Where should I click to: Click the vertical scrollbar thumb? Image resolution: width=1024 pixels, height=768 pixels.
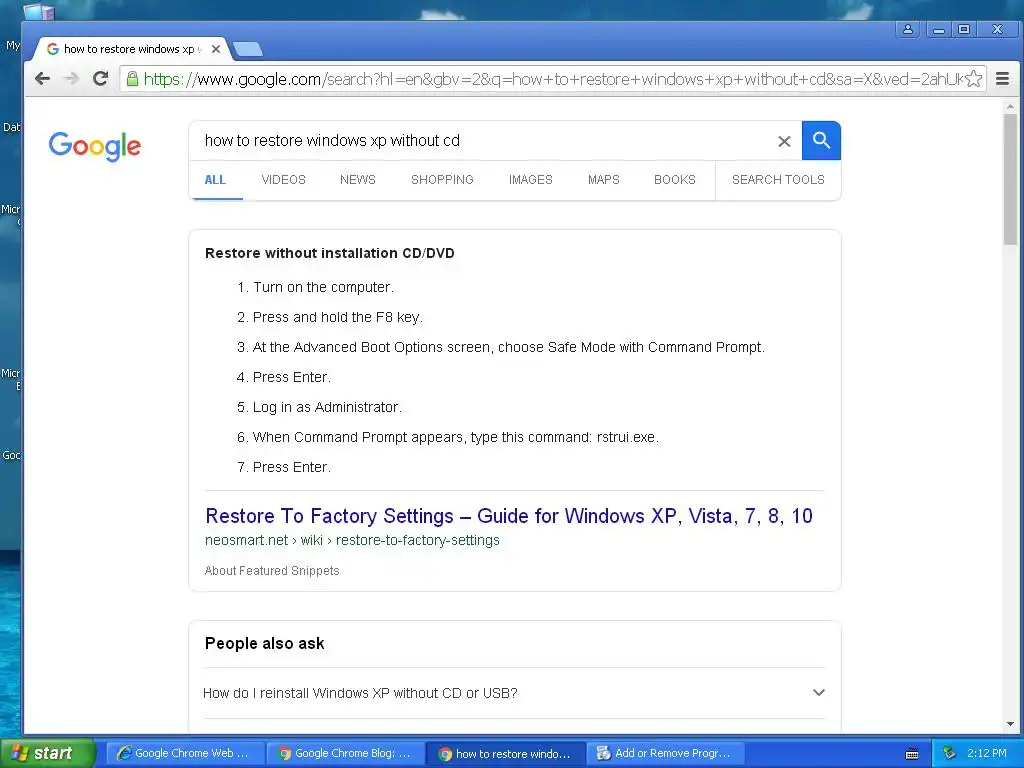[1010, 180]
